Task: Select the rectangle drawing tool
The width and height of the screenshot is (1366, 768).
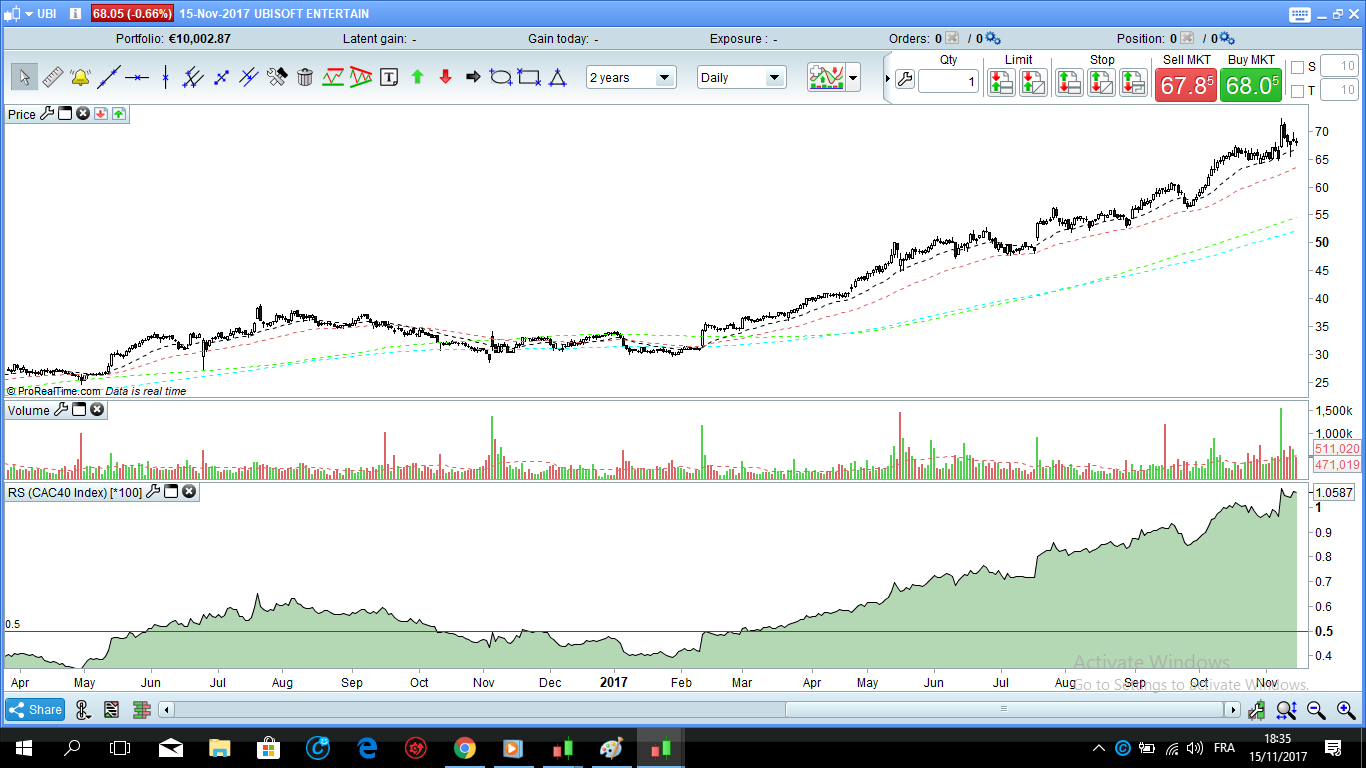Action: click(529, 77)
